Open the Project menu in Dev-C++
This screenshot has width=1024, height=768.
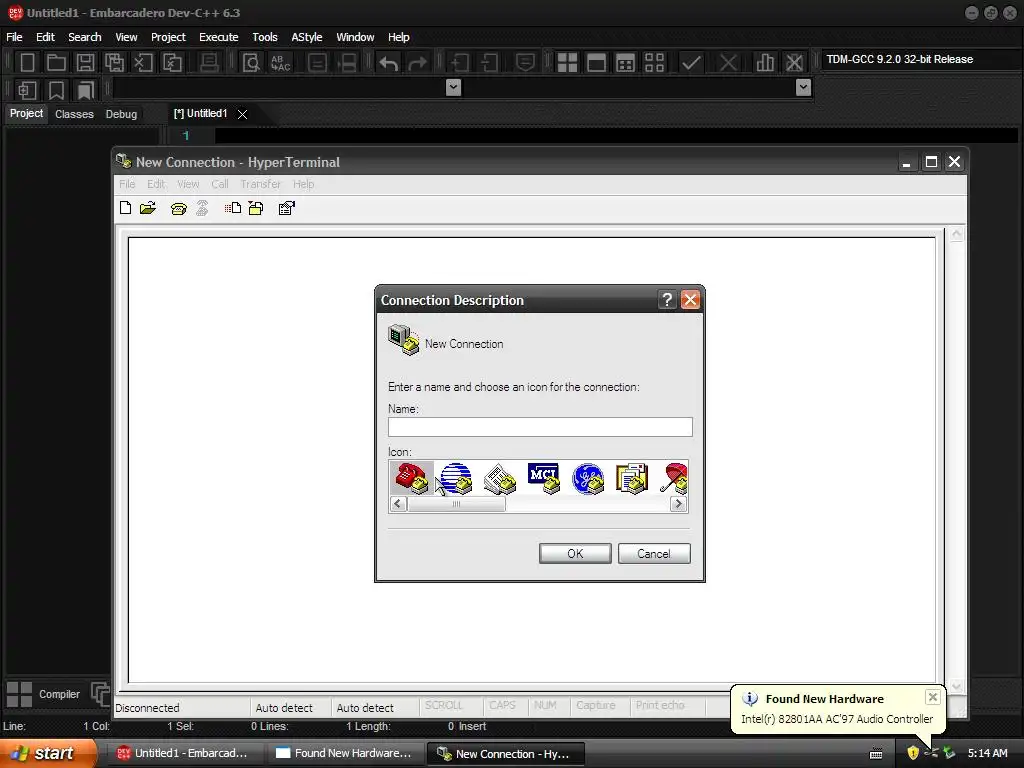(168, 37)
